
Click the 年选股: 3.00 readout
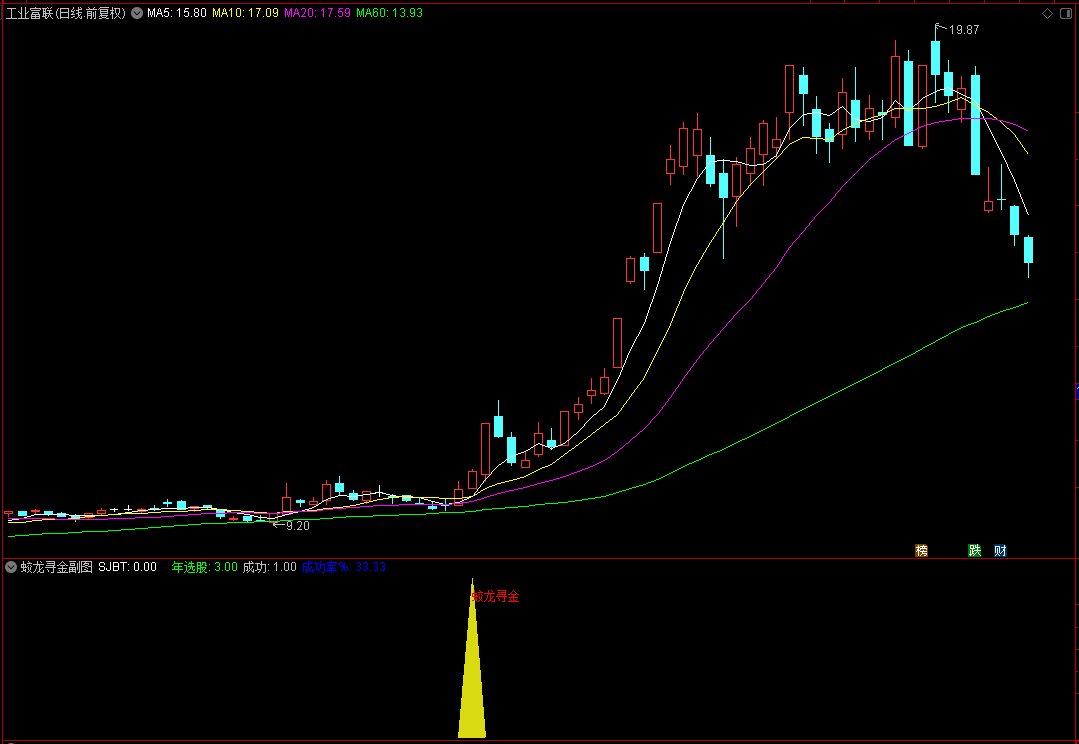click(204, 567)
